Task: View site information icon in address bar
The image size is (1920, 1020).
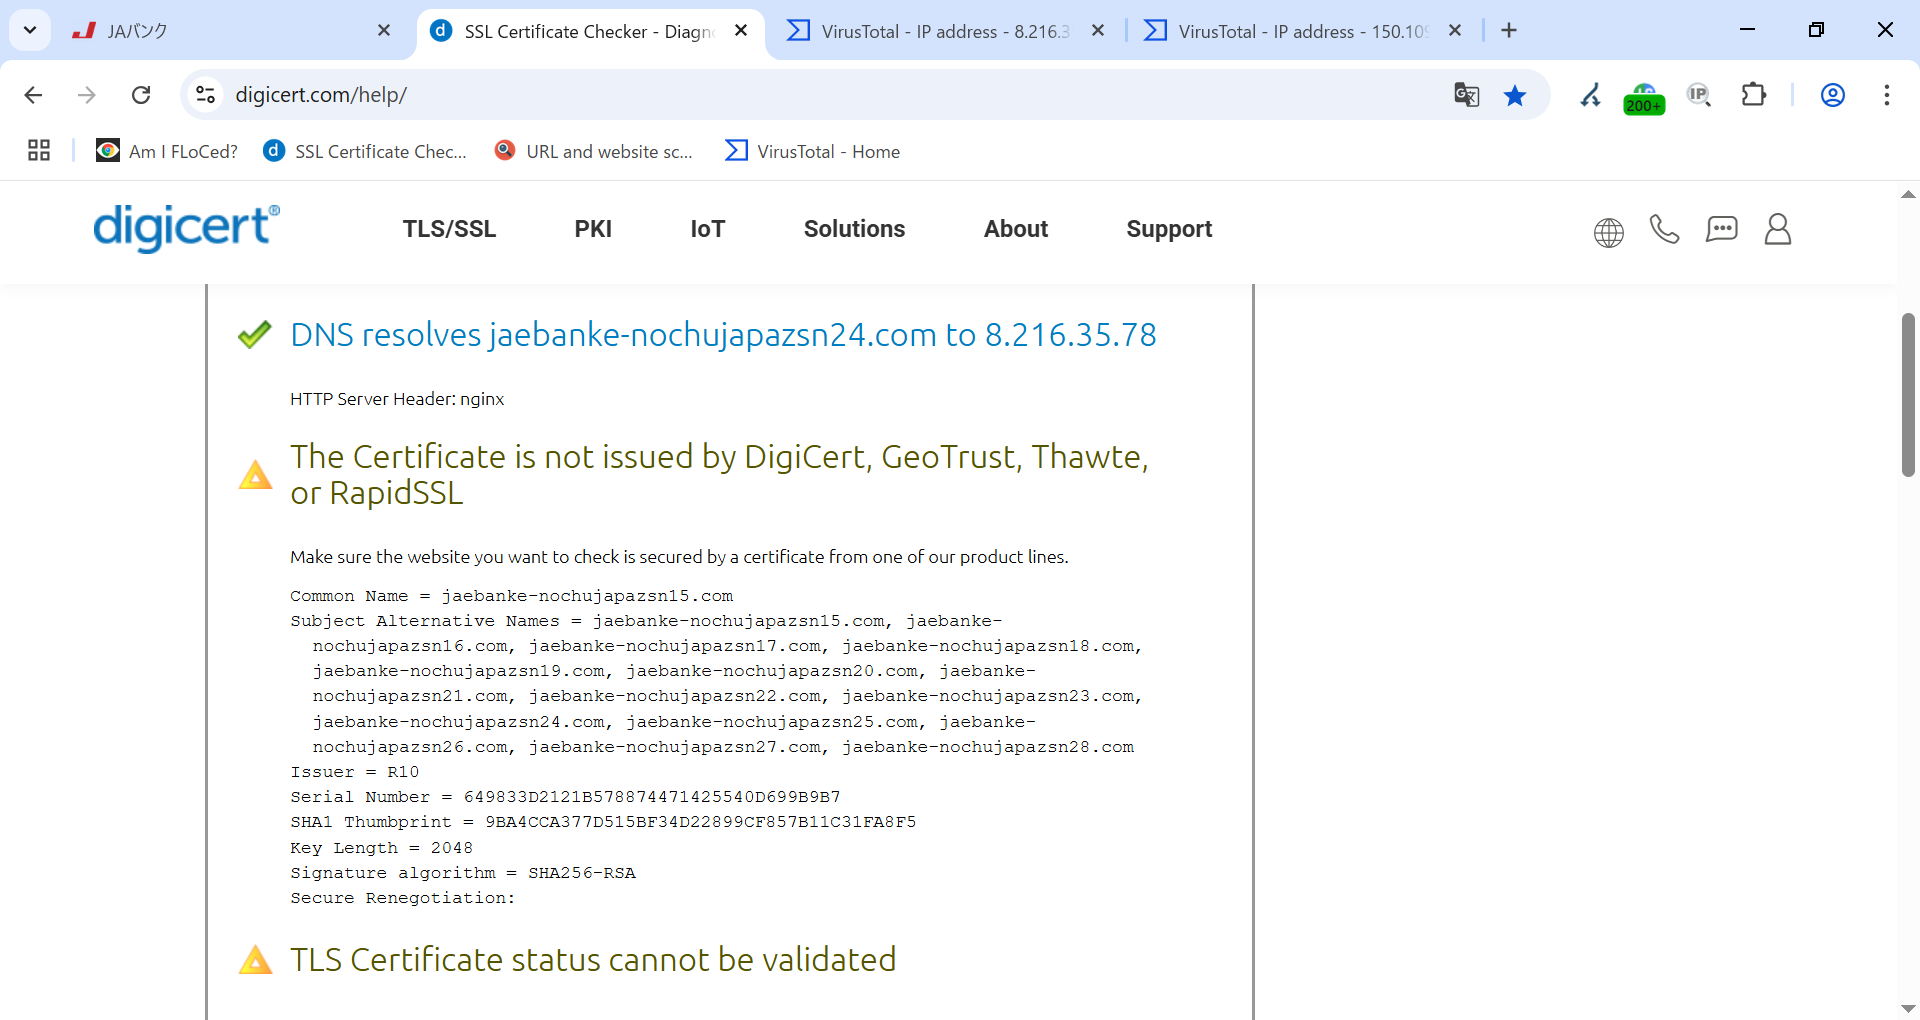Action: coord(205,95)
